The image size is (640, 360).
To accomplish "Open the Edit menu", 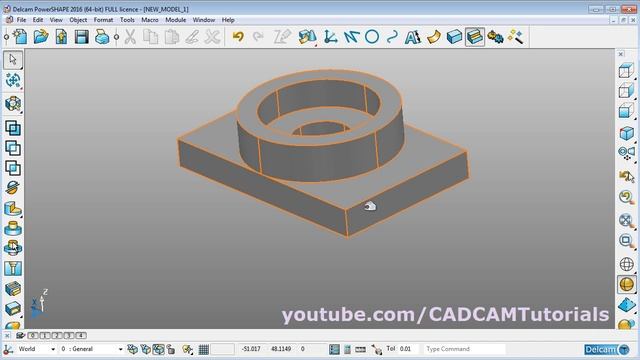I will 38,20.
